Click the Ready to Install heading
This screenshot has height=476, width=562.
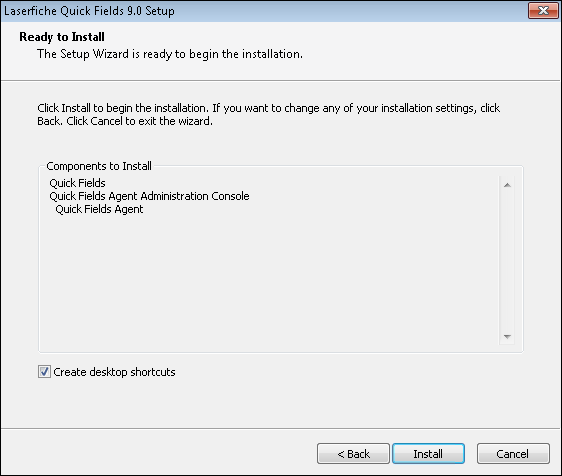[x=62, y=37]
